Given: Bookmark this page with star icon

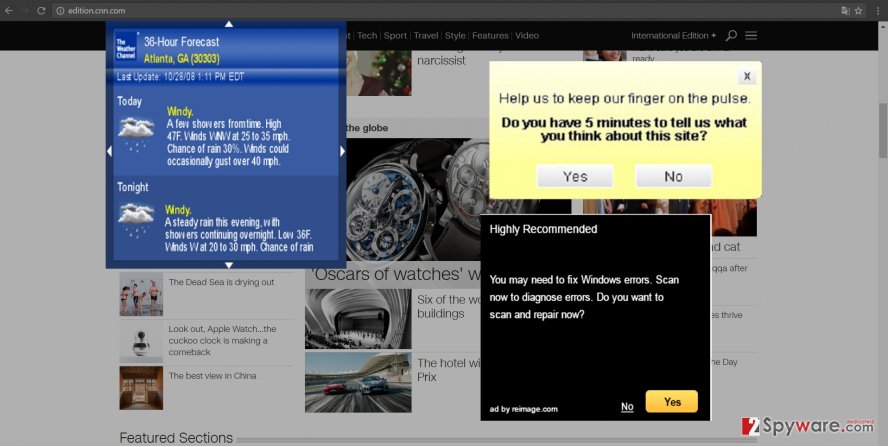Looking at the screenshot, I should [x=858, y=10].
